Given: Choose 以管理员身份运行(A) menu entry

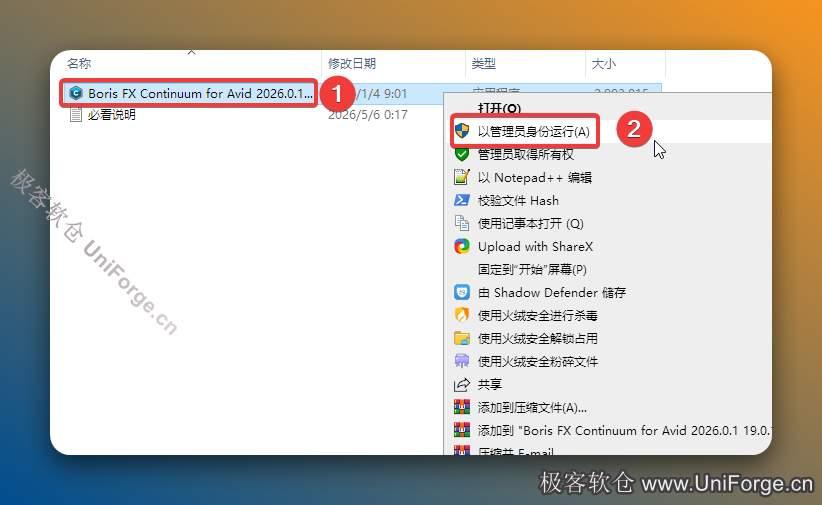Looking at the screenshot, I should coord(534,132).
